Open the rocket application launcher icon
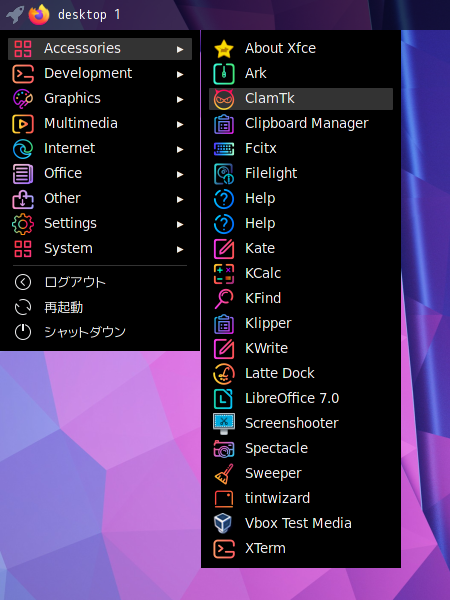Image resolution: width=450 pixels, height=600 pixels. (x=15, y=15)
